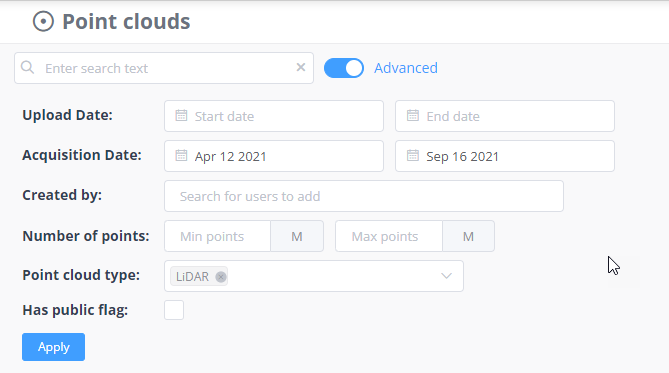Click the Max points input
The height and width of the screenshot is (373, 669).
pyautogui.click(x=389, y=236)
